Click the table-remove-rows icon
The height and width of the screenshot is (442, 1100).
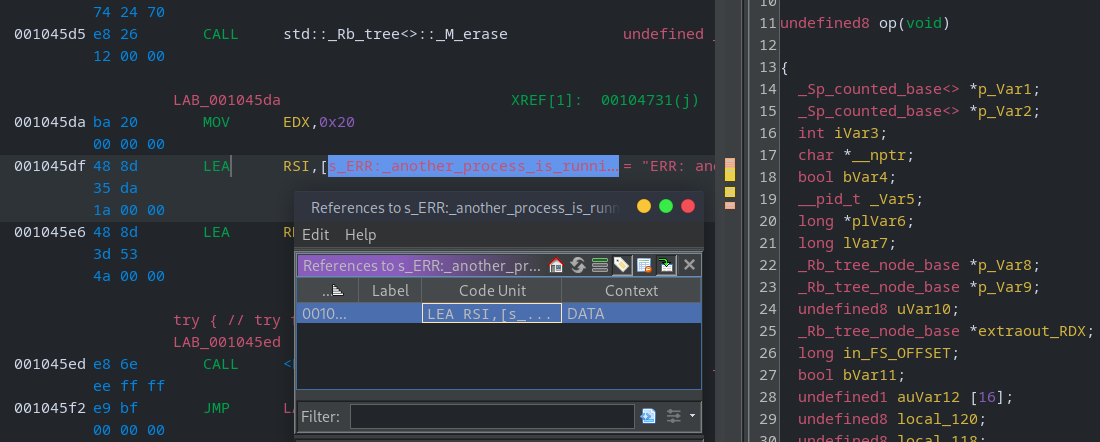(x=643, y=265)
